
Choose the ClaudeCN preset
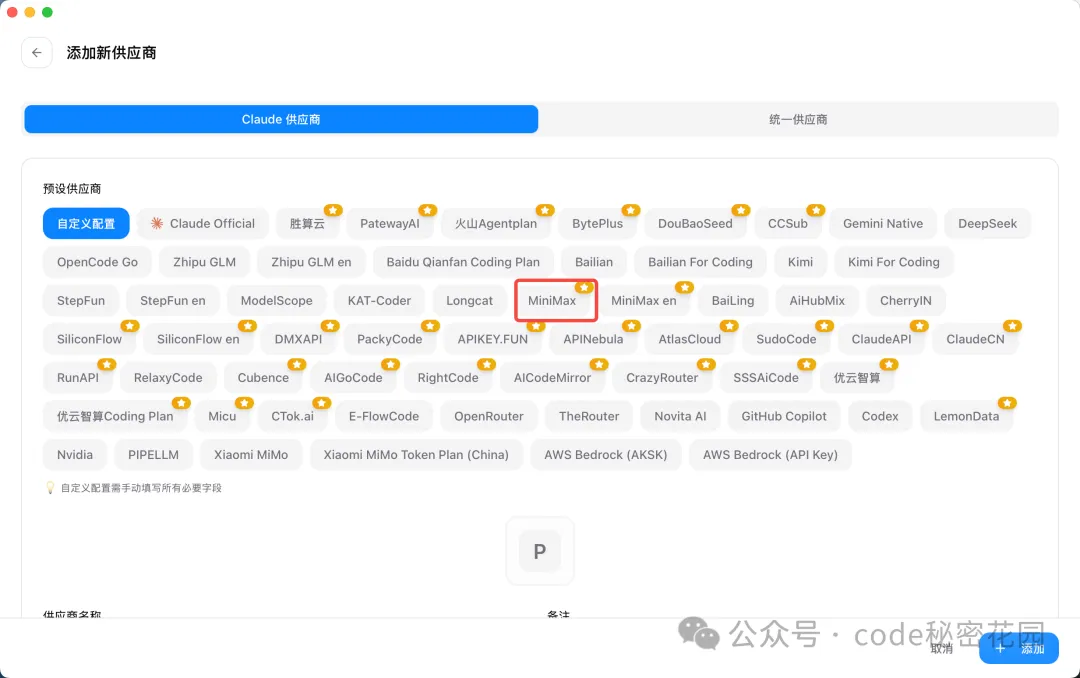[x=975, y=339]
